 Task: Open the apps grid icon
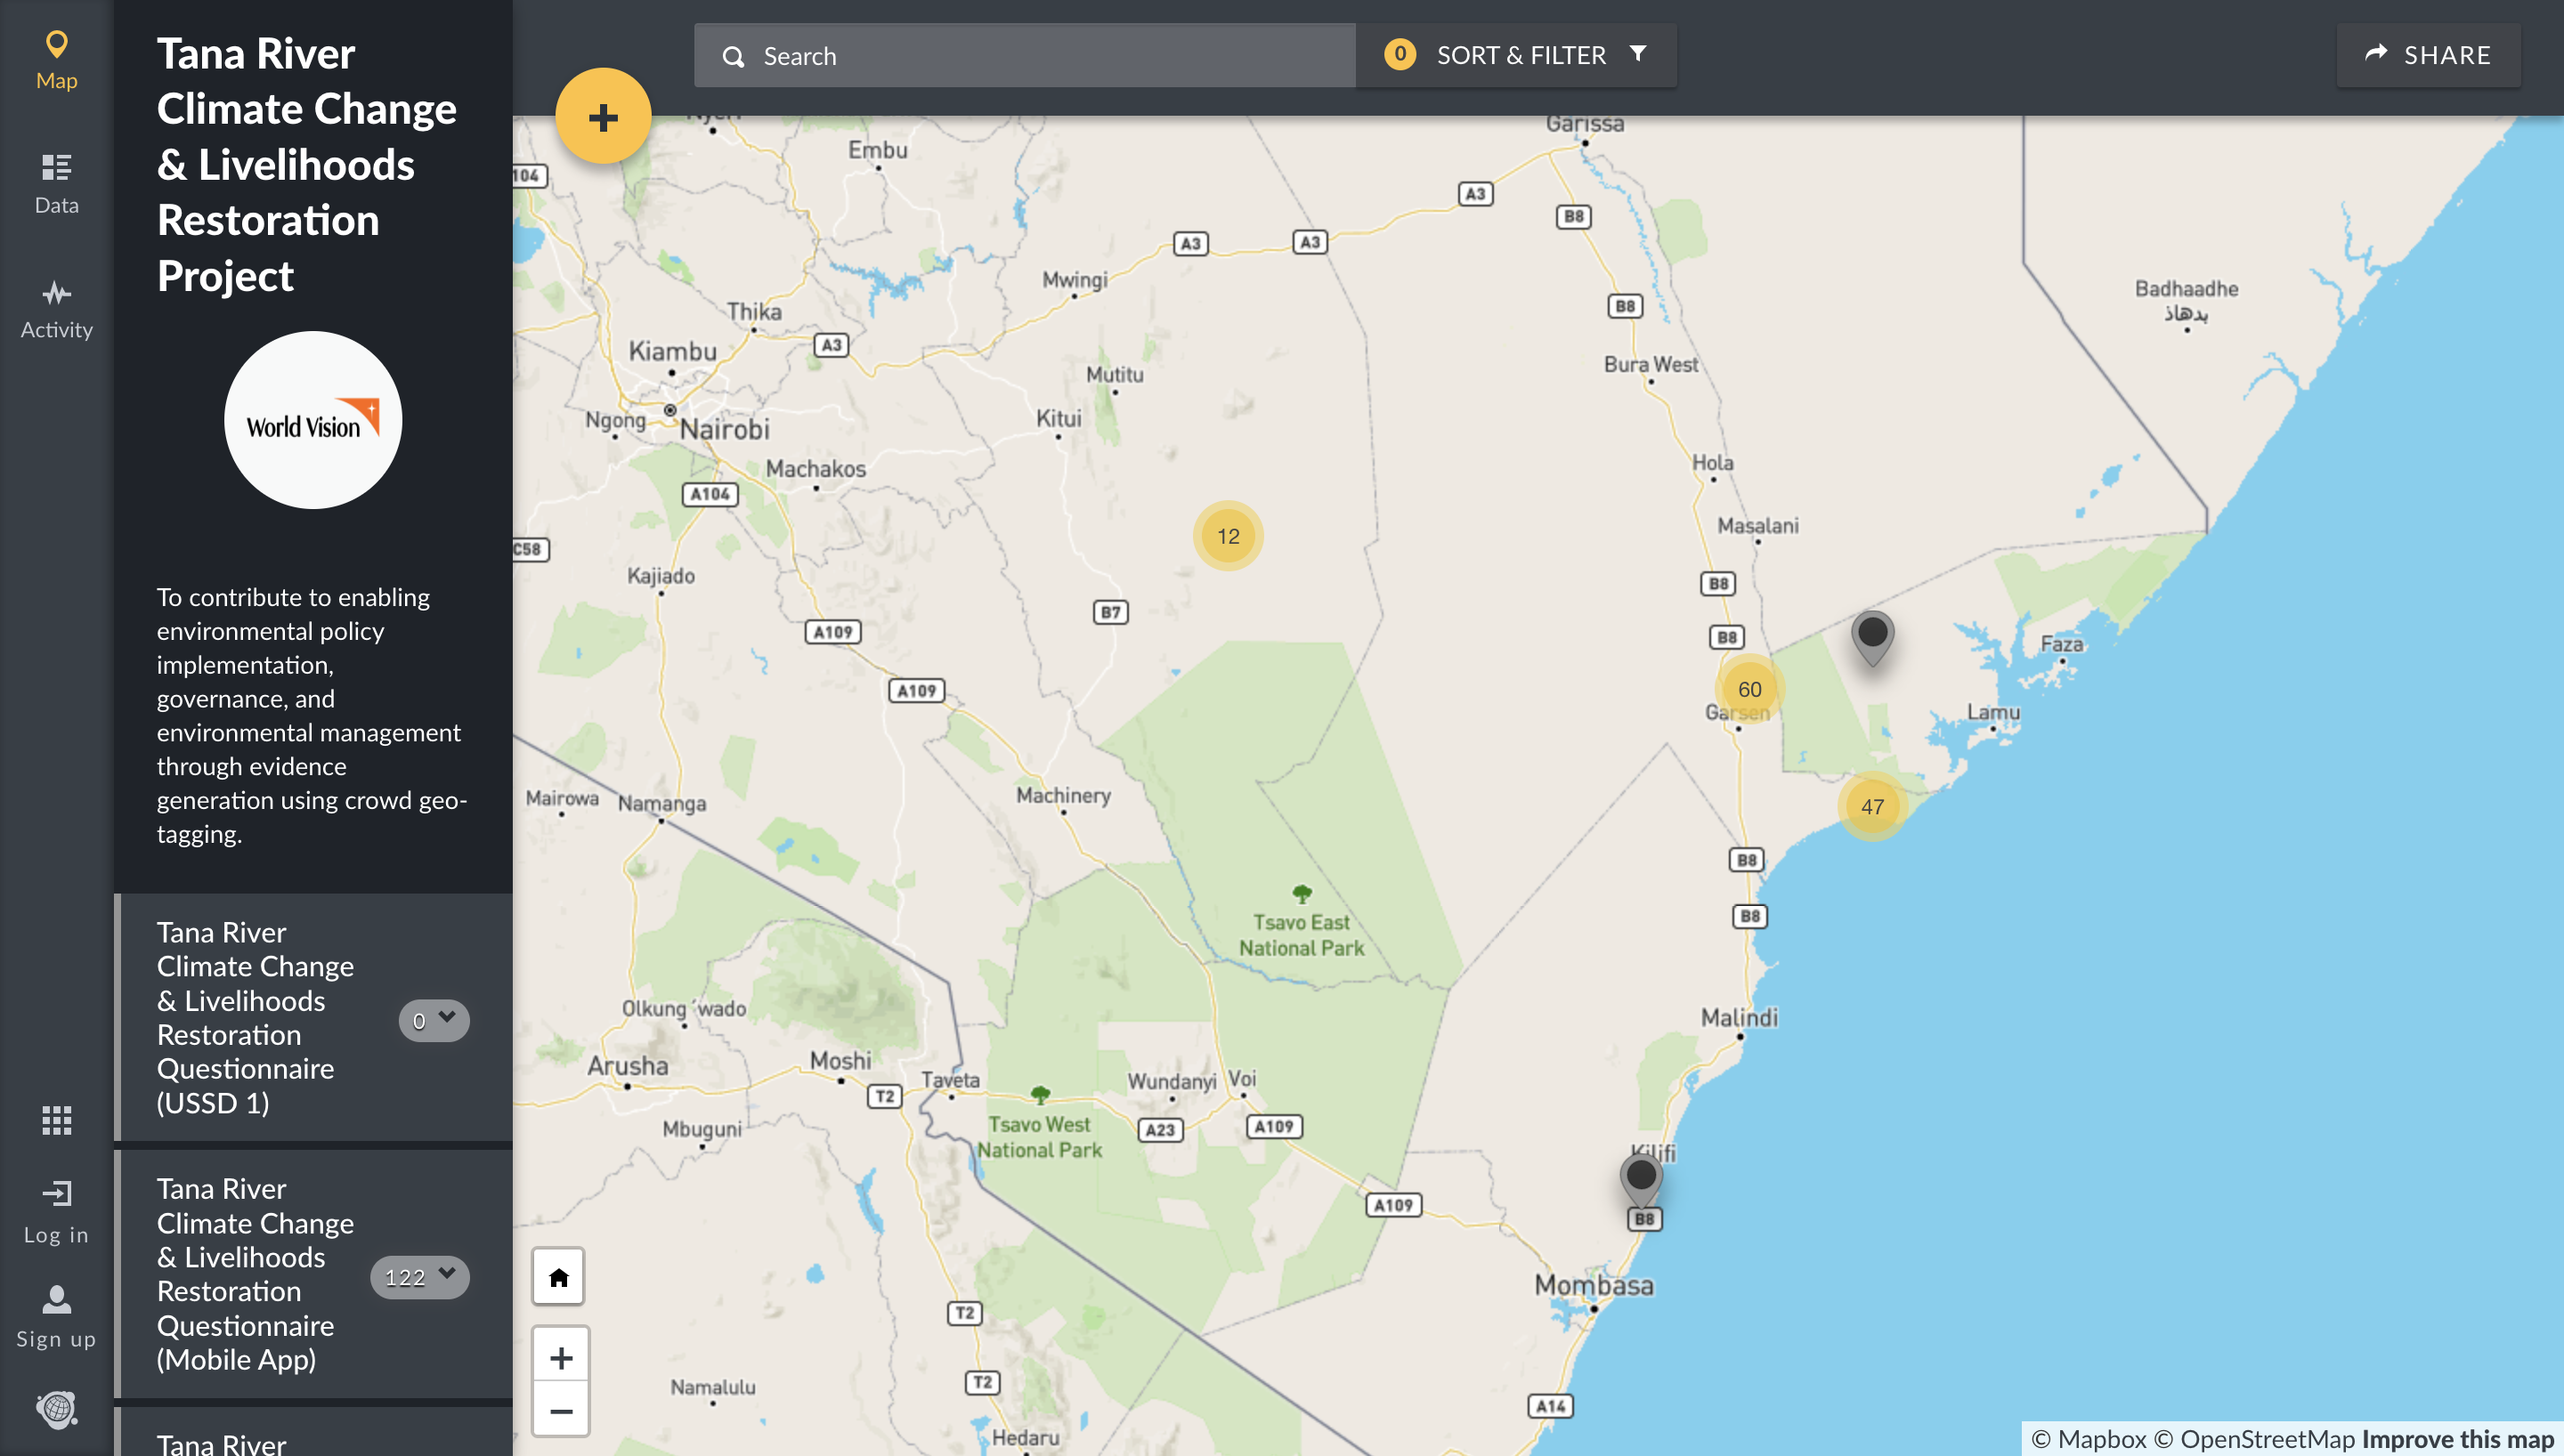click(x=56, y=1120)
